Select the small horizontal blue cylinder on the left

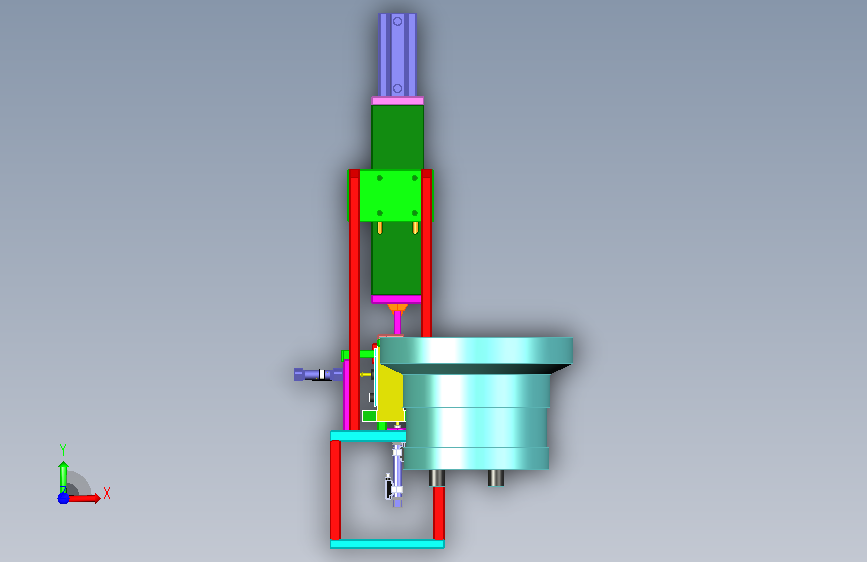pyautogui.click(x=318, y=374)
